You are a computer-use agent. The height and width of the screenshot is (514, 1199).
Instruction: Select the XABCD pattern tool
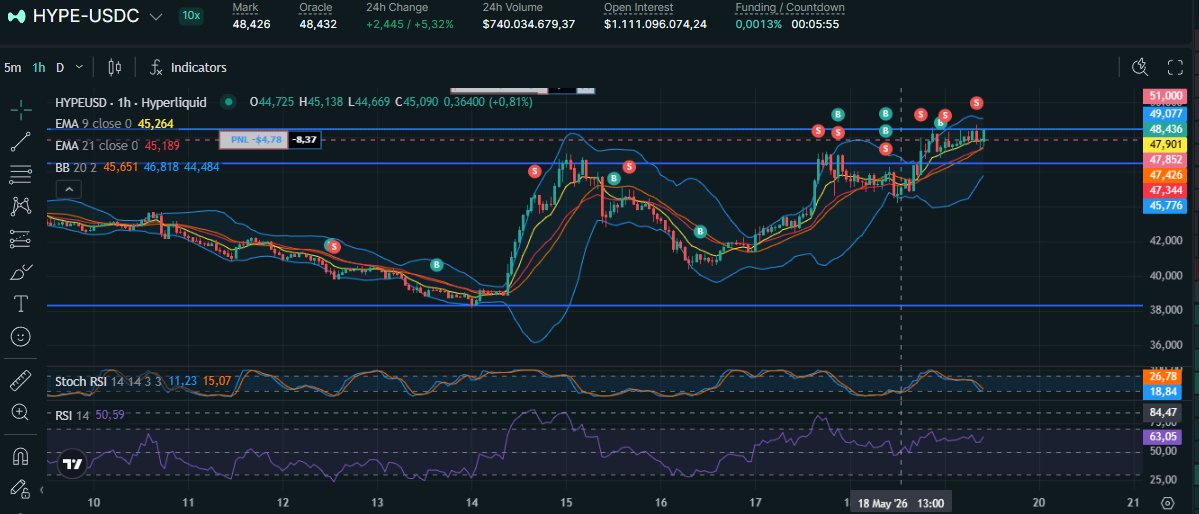point(21,206)
